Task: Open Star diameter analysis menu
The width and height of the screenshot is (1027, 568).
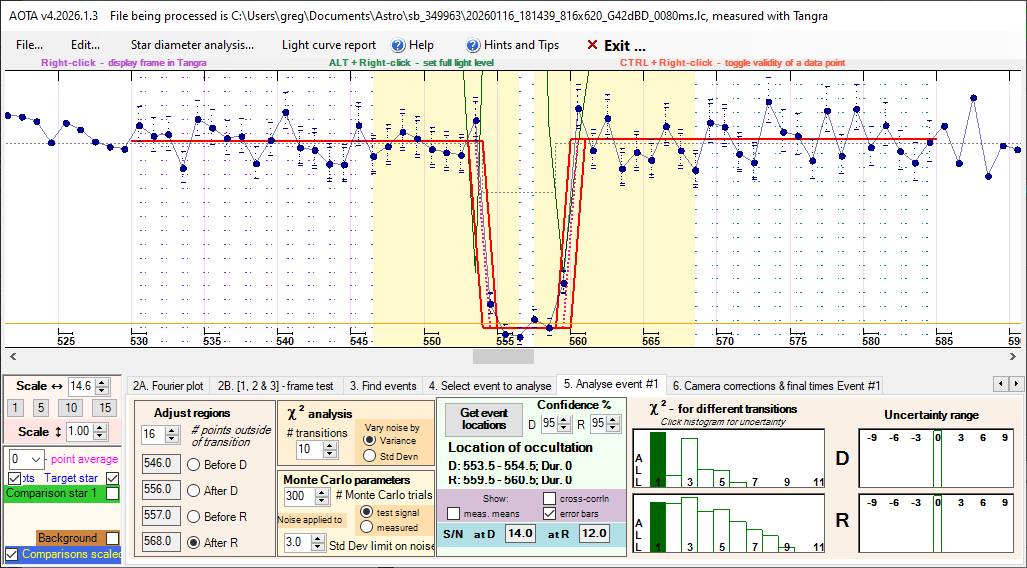Action: pos(192,45)
